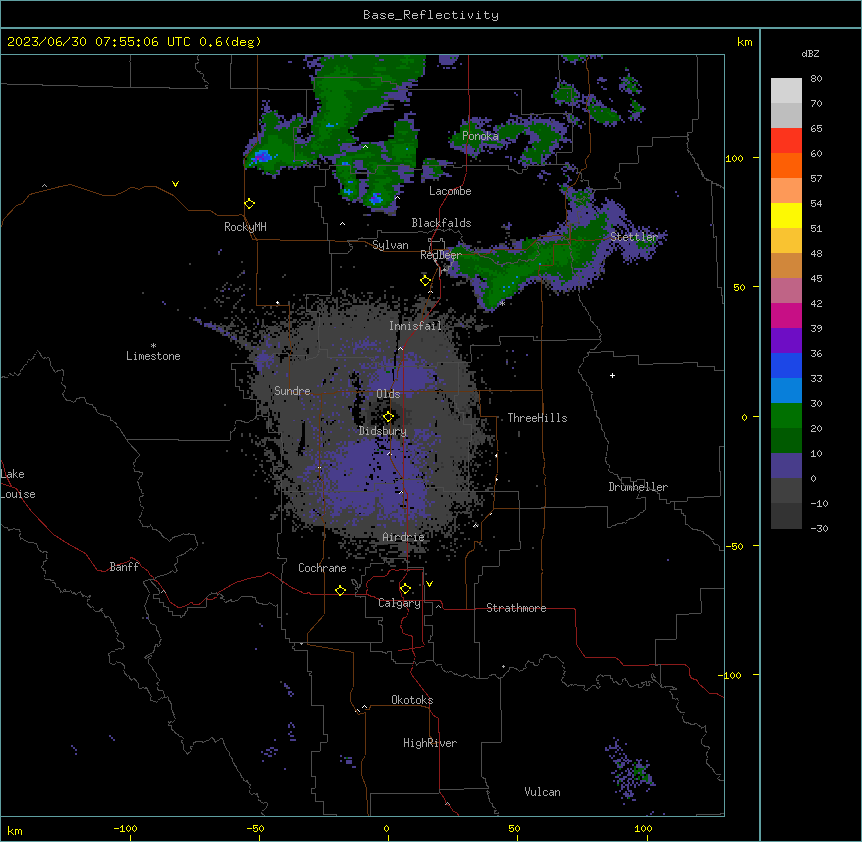This screenshot has height=842, width=862.
Task: Click the Vulcan city label
Action: [x=543, y=792]
